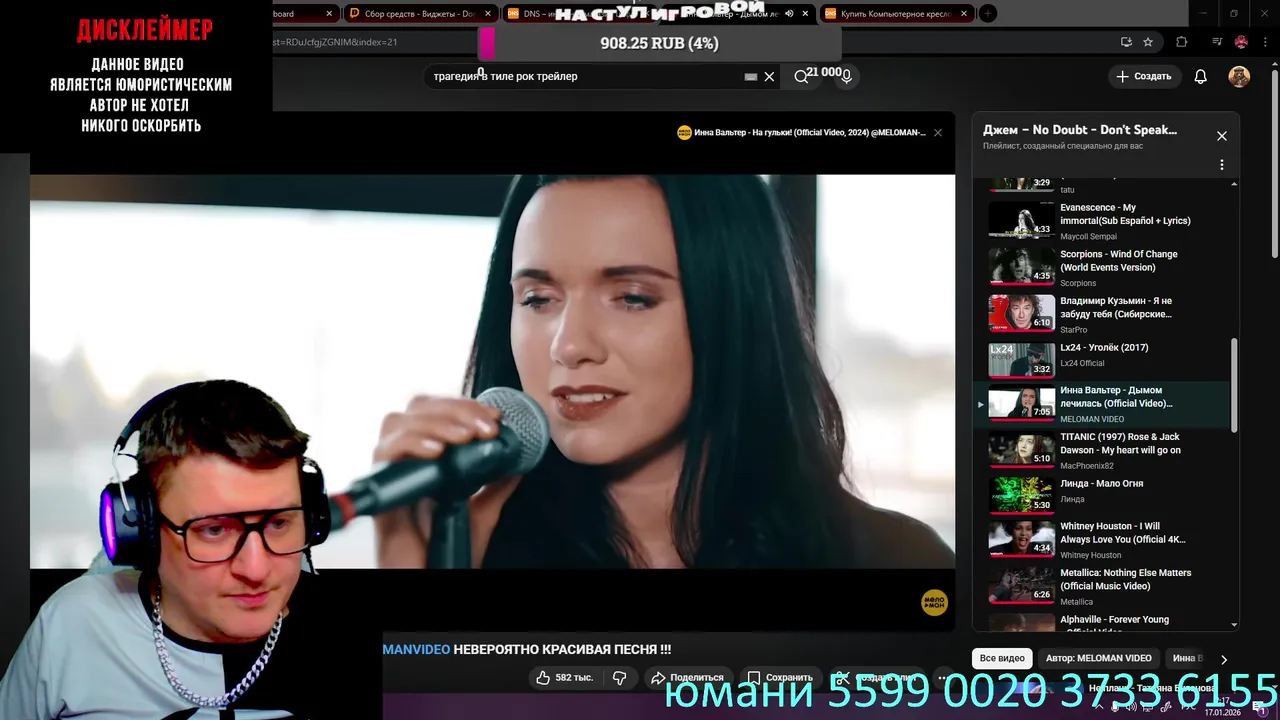This screenshot has height=720, width=1280.
Task: Open media control icon in browser toolbar
Action: coord(1217,42)
